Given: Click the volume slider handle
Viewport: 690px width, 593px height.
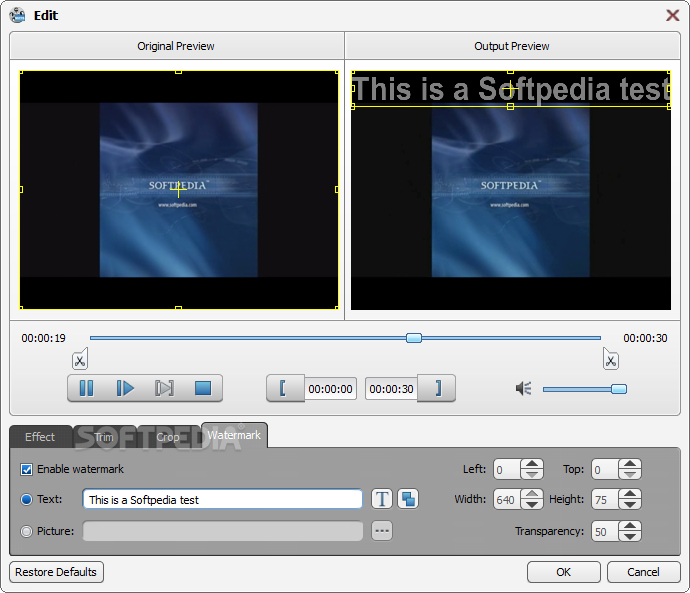Looking at the screenshot, I should (619, 389).
